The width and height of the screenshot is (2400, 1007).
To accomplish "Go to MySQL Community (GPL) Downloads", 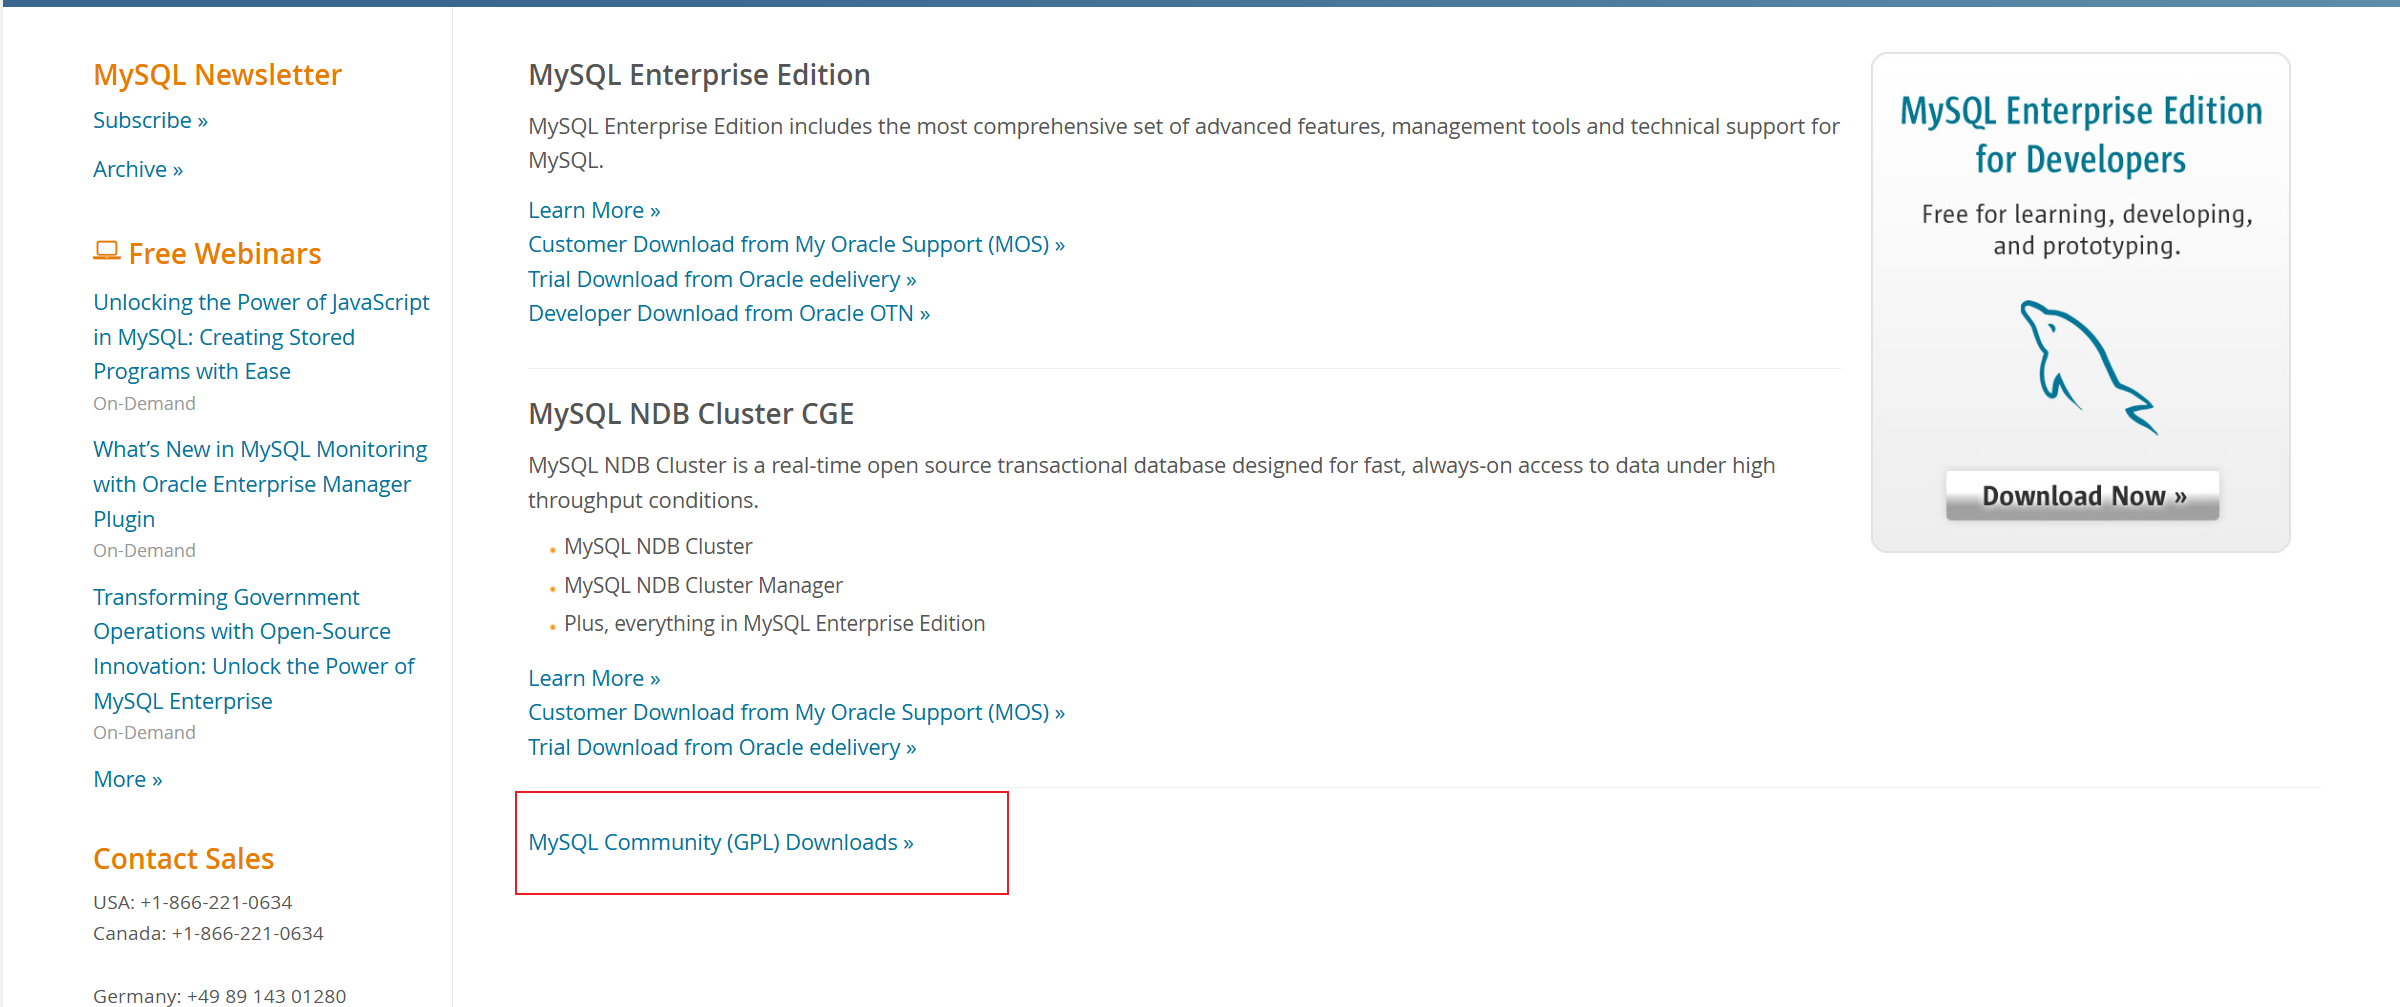I will click(720, 843).
